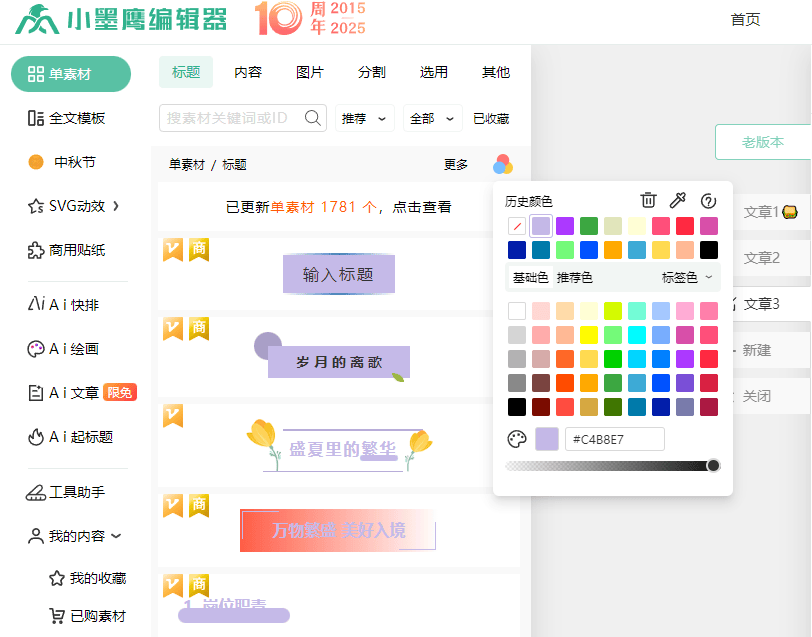The width and height of the screenshot is (812, 637).
Task: Switch to the 推荐色 color tab
Action: tap(575, 277)
